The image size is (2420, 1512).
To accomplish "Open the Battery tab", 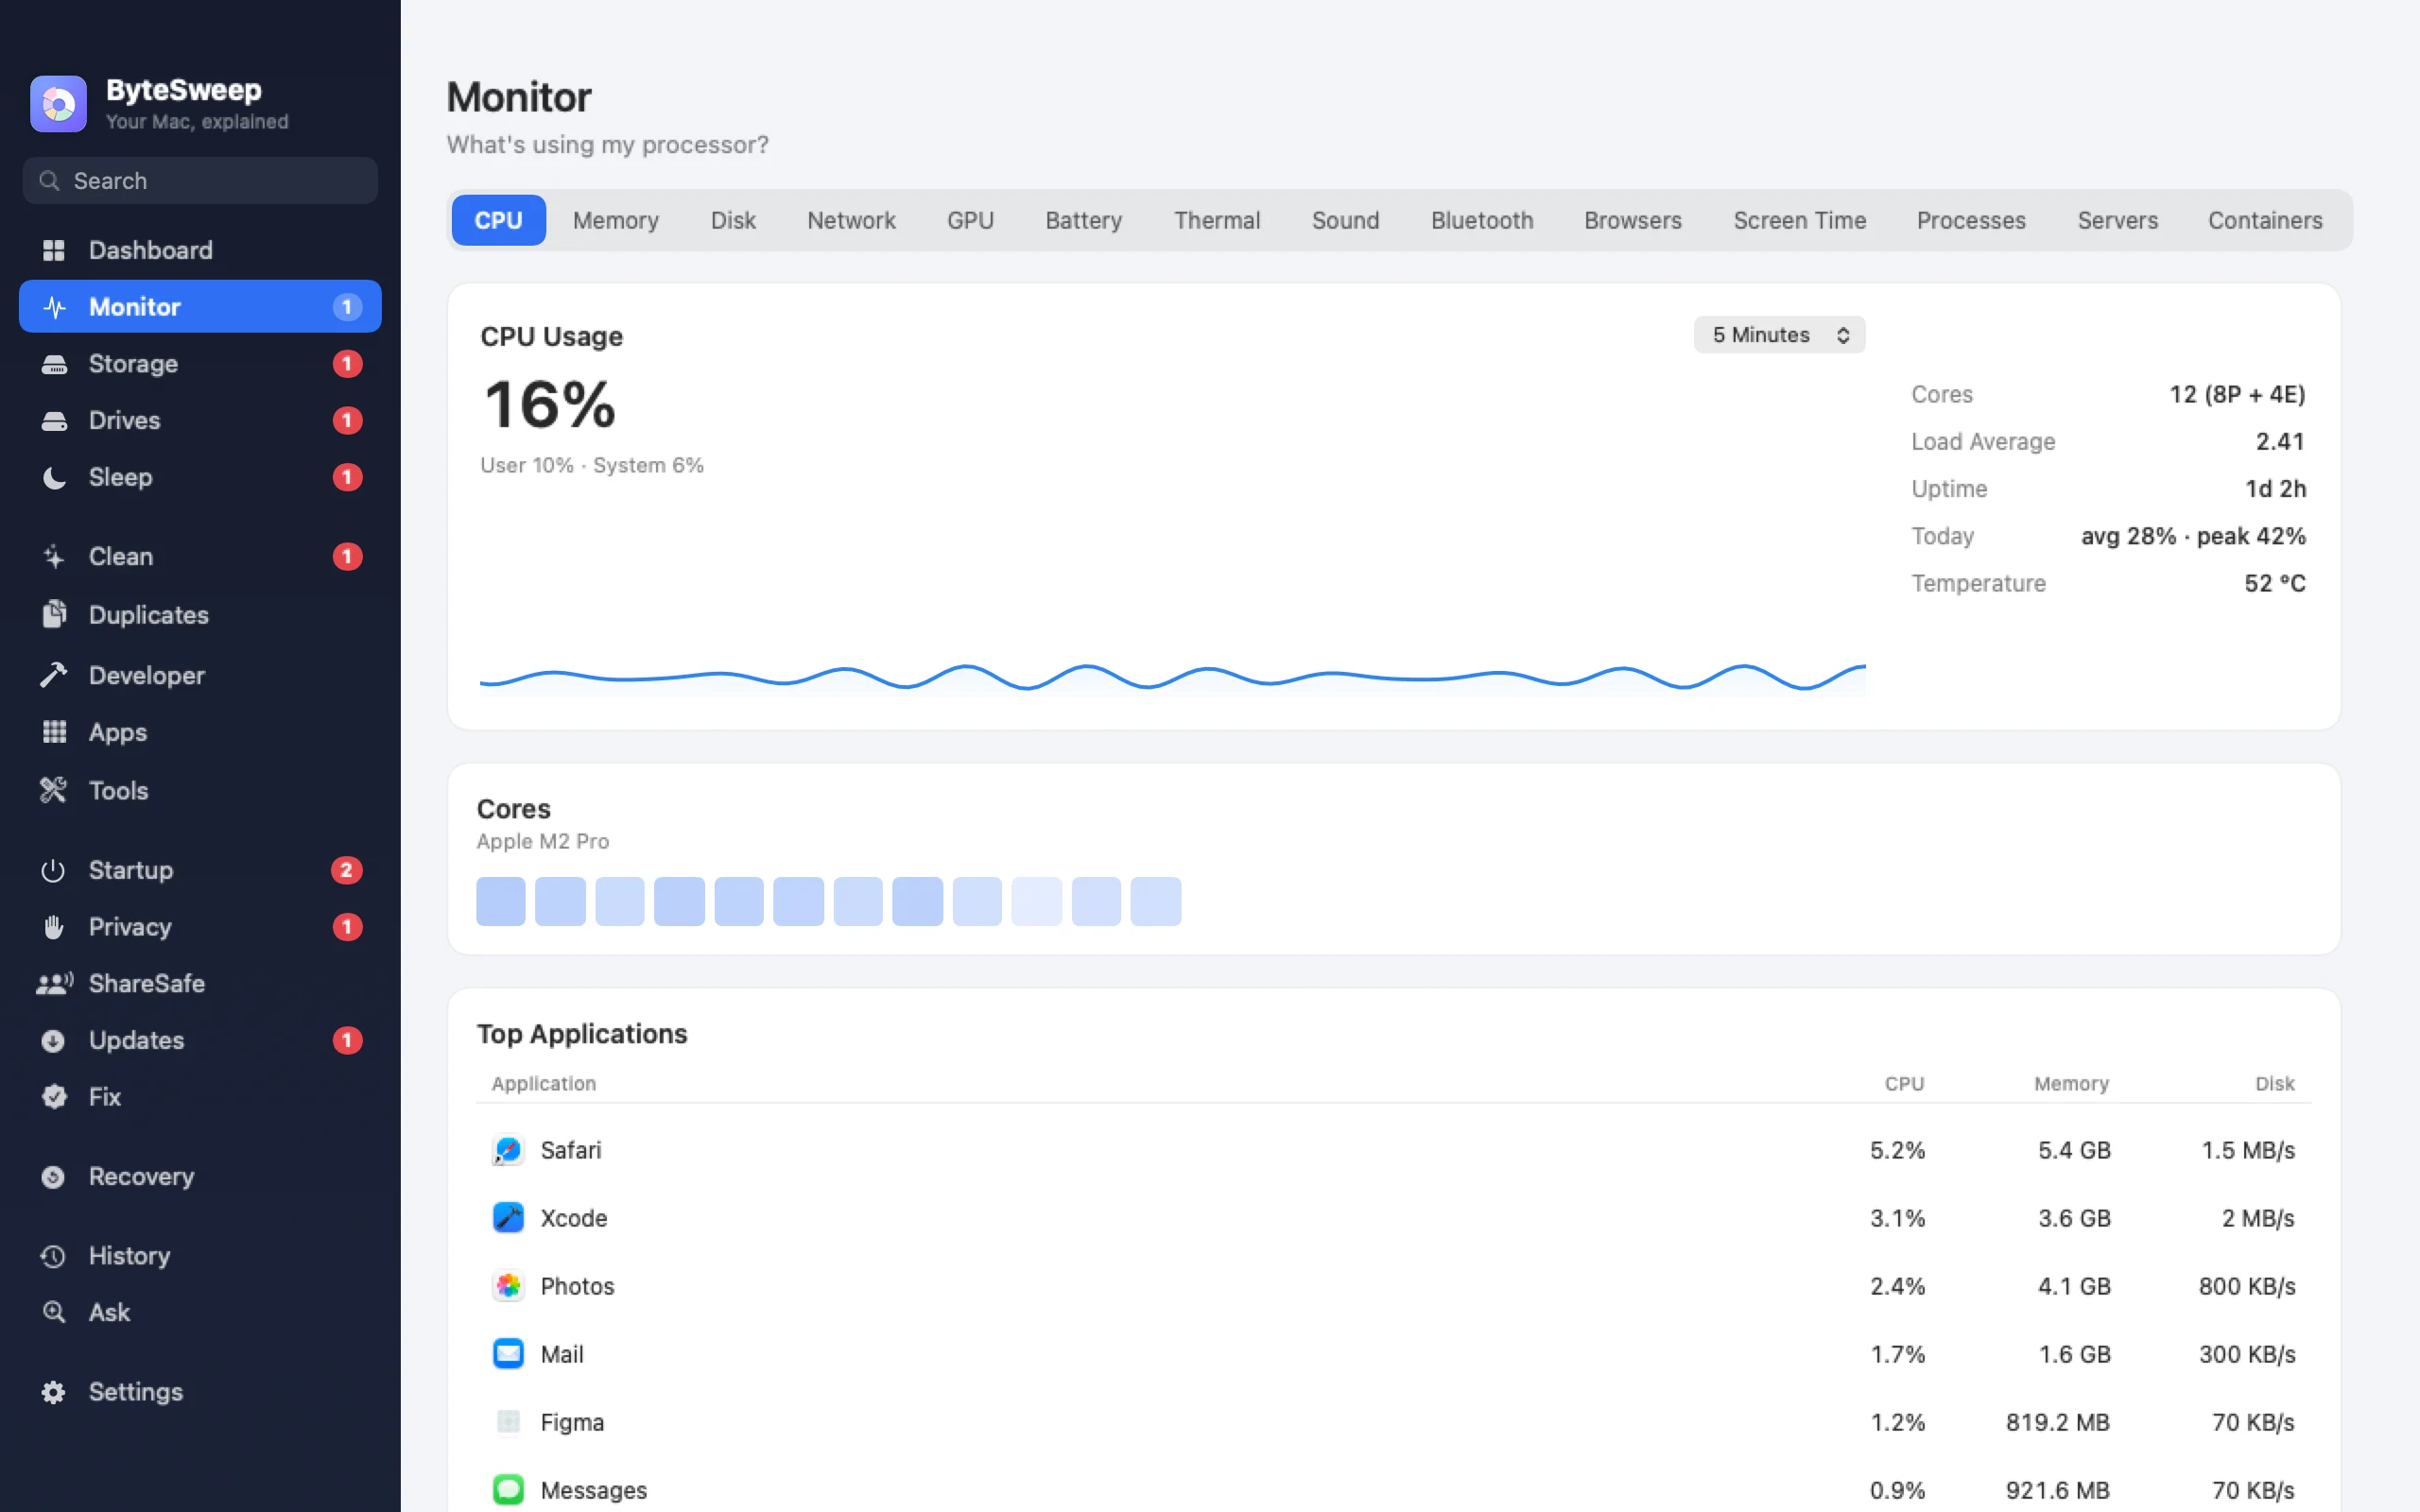I will pos(1083,220).
